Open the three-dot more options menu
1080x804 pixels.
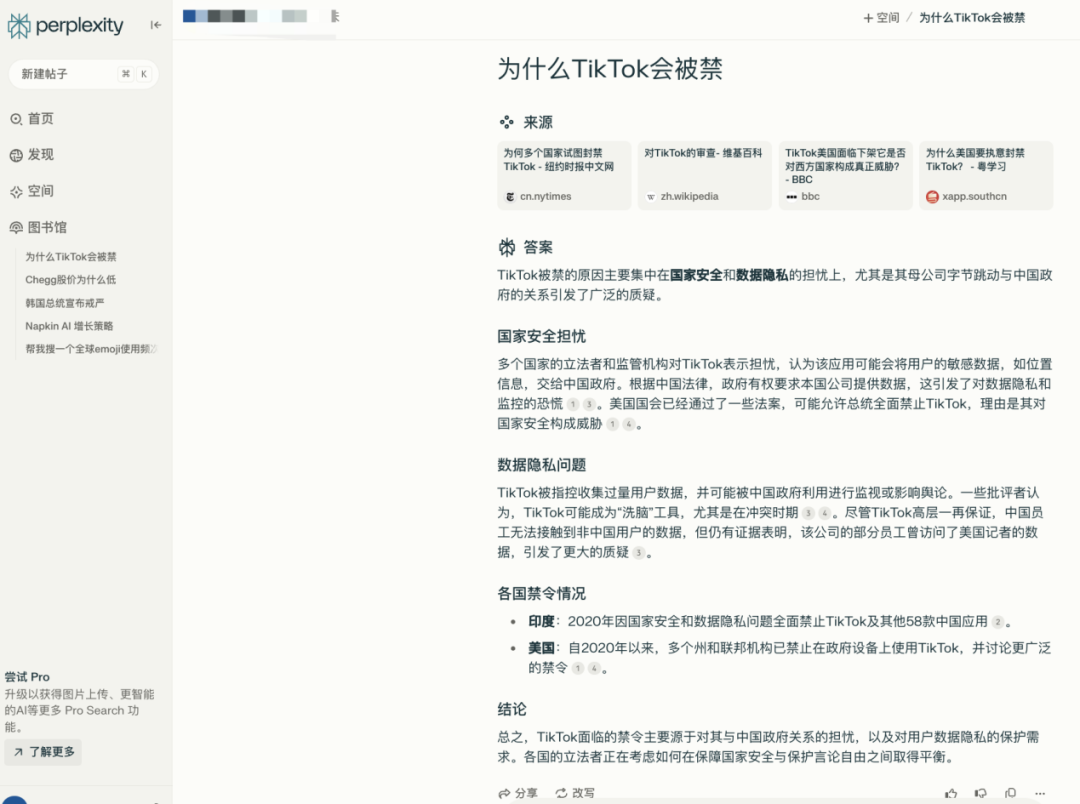(x=1040, y=793)
